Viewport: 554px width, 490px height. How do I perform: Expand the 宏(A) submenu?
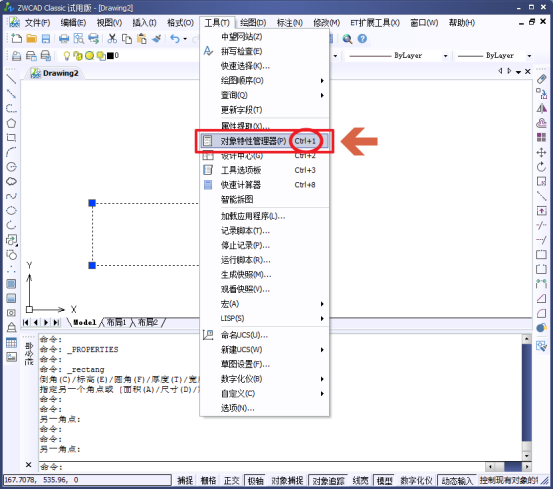click(x=265, y=303)
